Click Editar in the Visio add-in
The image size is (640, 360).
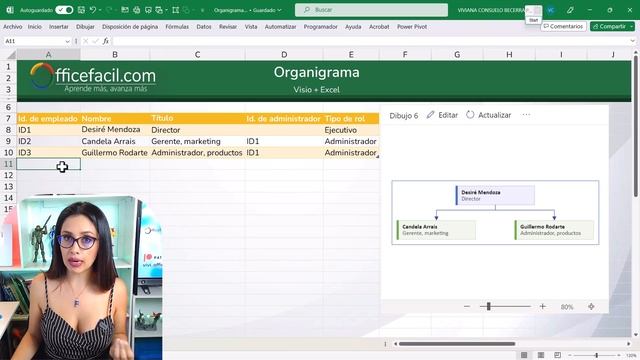tap(442, 115)
